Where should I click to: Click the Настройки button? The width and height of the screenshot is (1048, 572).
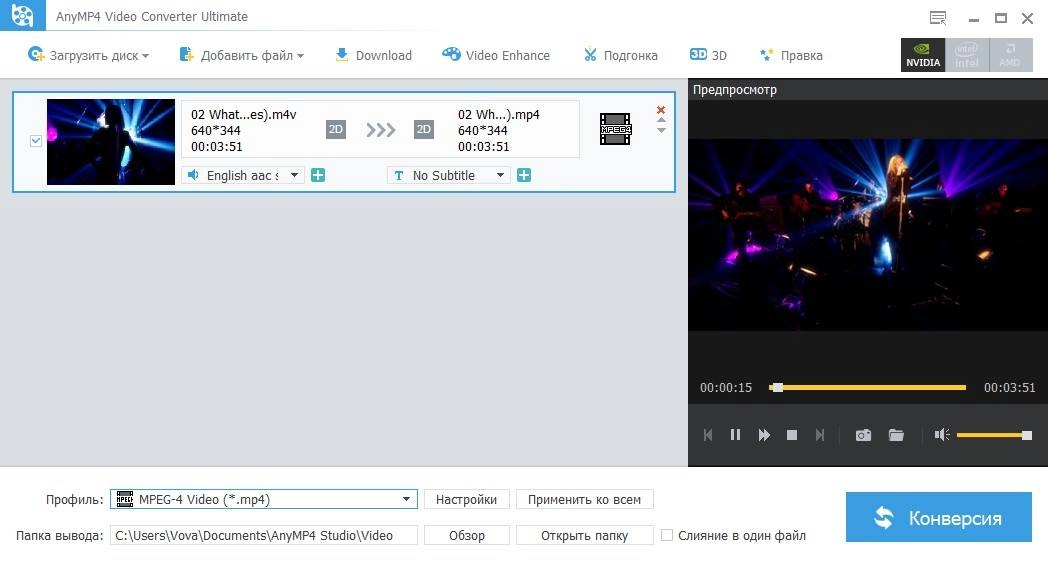tap(467, 499)
